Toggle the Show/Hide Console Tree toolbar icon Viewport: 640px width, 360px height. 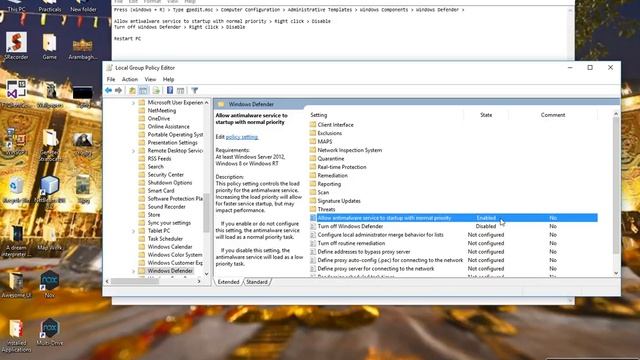point(143,90)
